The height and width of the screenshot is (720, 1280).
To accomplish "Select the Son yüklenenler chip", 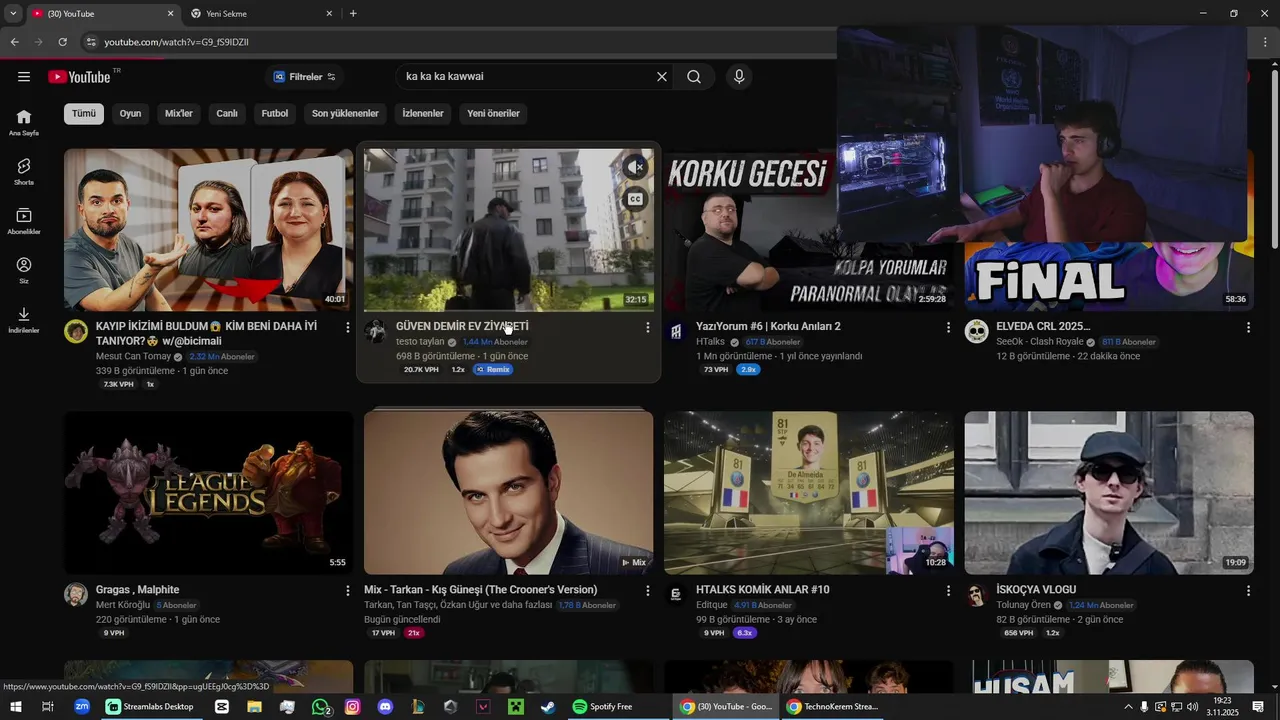I will click(x=345, y=113).
